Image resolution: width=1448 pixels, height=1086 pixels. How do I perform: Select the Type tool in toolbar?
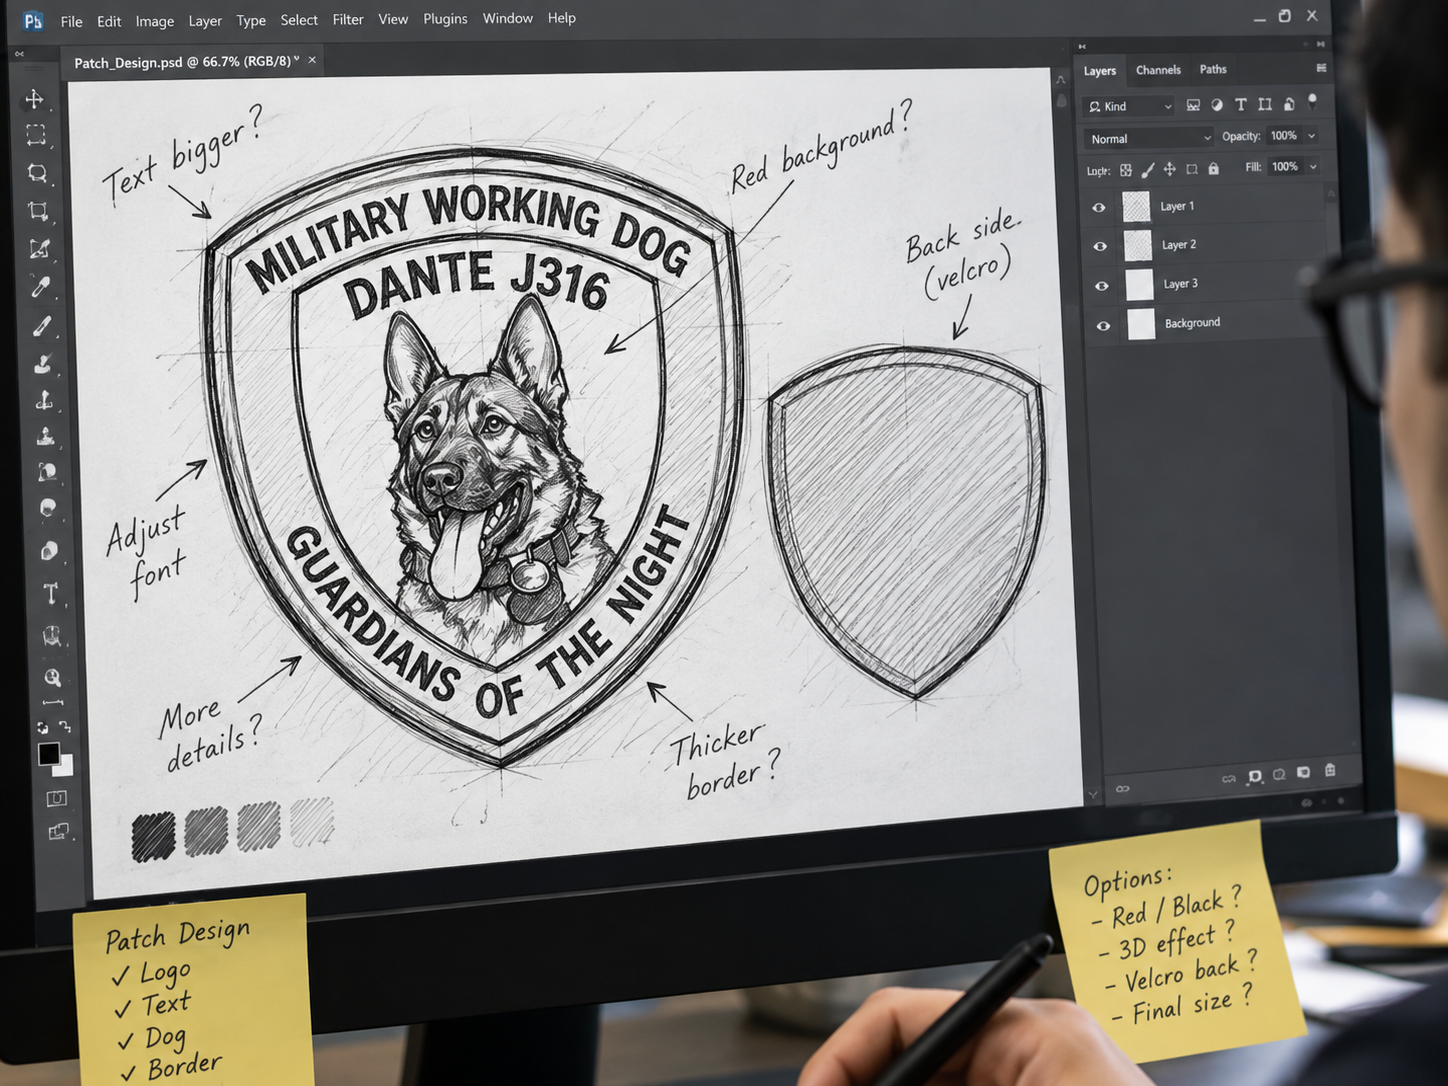tap(50, 594)
